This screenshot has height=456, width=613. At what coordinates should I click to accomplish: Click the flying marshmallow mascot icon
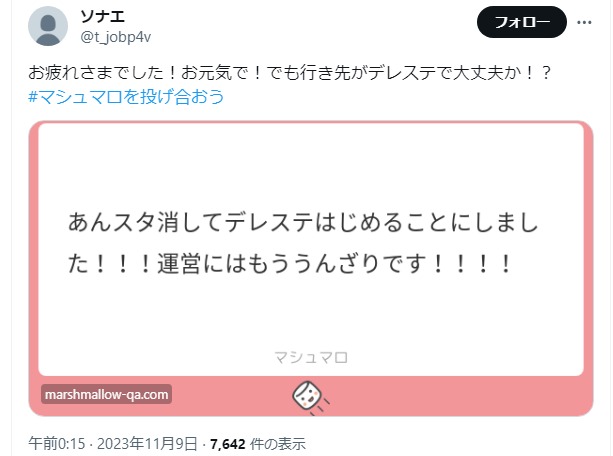coord(310,397)
